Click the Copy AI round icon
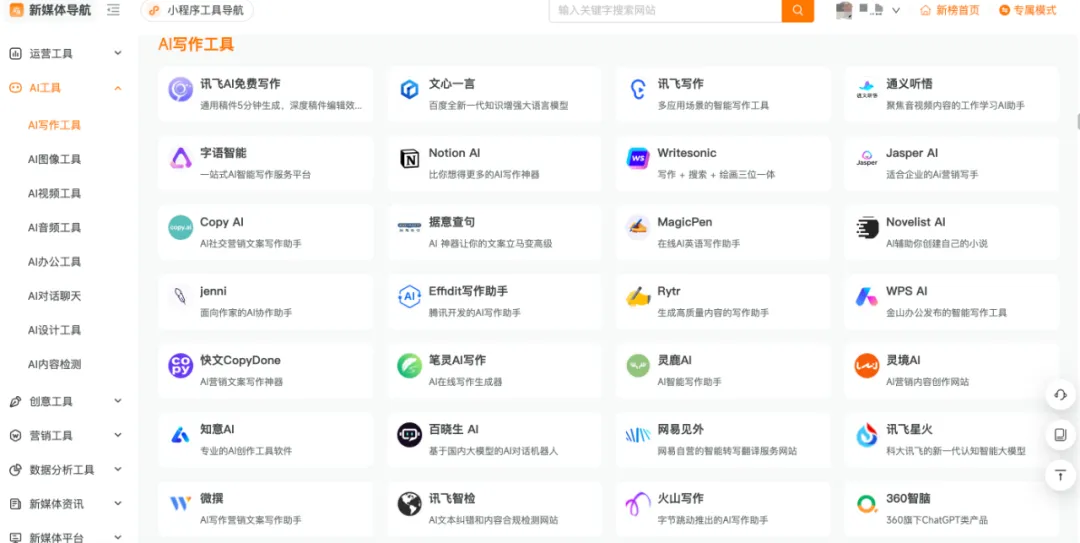 coord(181,228)
